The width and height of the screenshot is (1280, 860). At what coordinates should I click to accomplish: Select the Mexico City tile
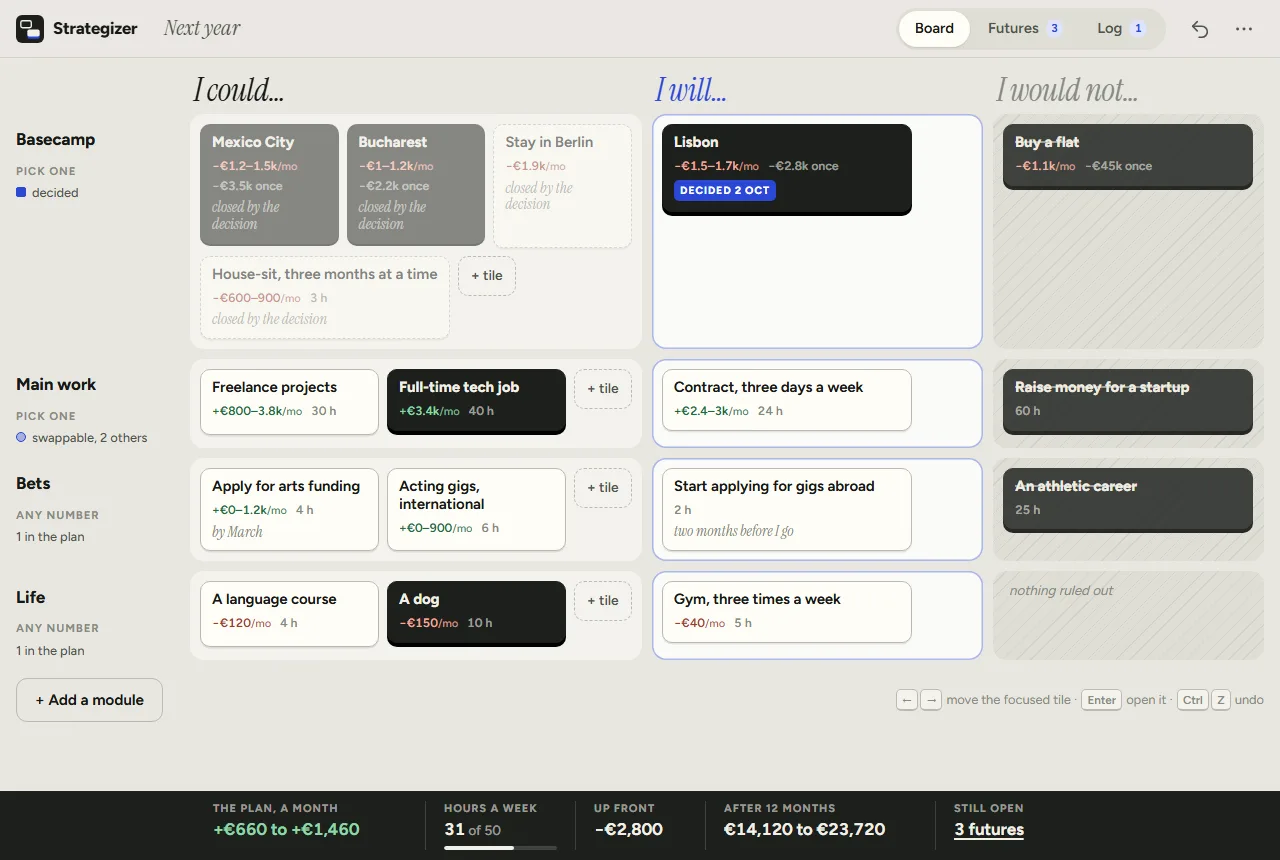pyautogui.click(x=269, y=184)
